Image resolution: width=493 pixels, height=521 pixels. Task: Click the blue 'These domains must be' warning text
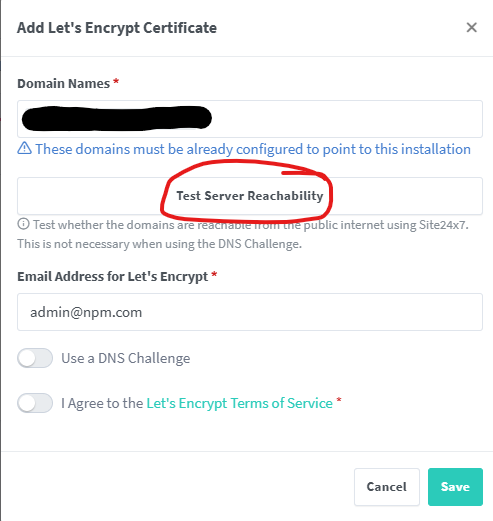[253, 149]
